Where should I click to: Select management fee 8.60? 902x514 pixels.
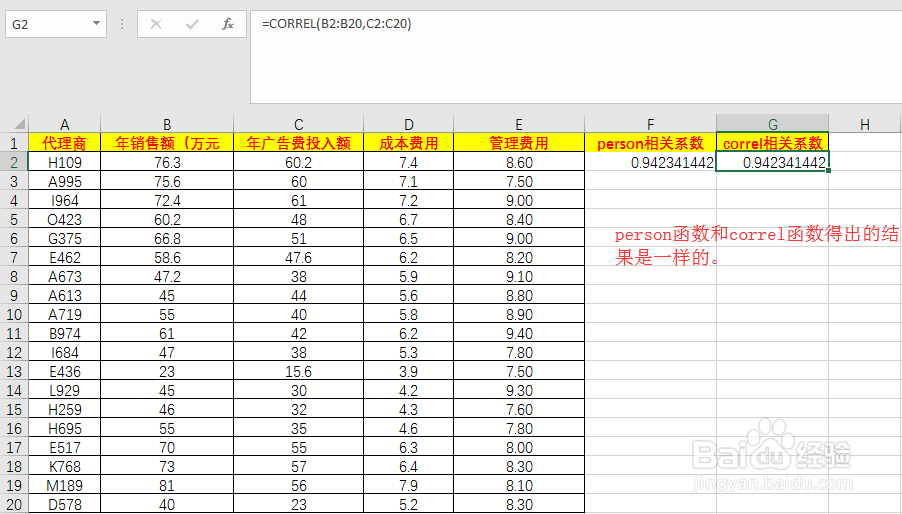(x=519, y=162)
